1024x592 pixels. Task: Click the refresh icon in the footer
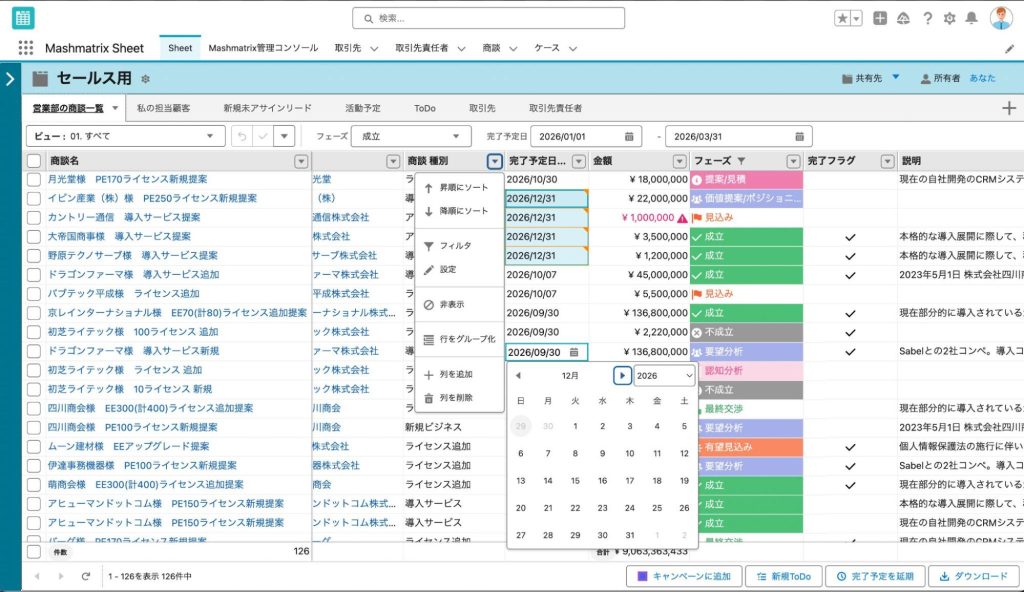tap(86, 576)
